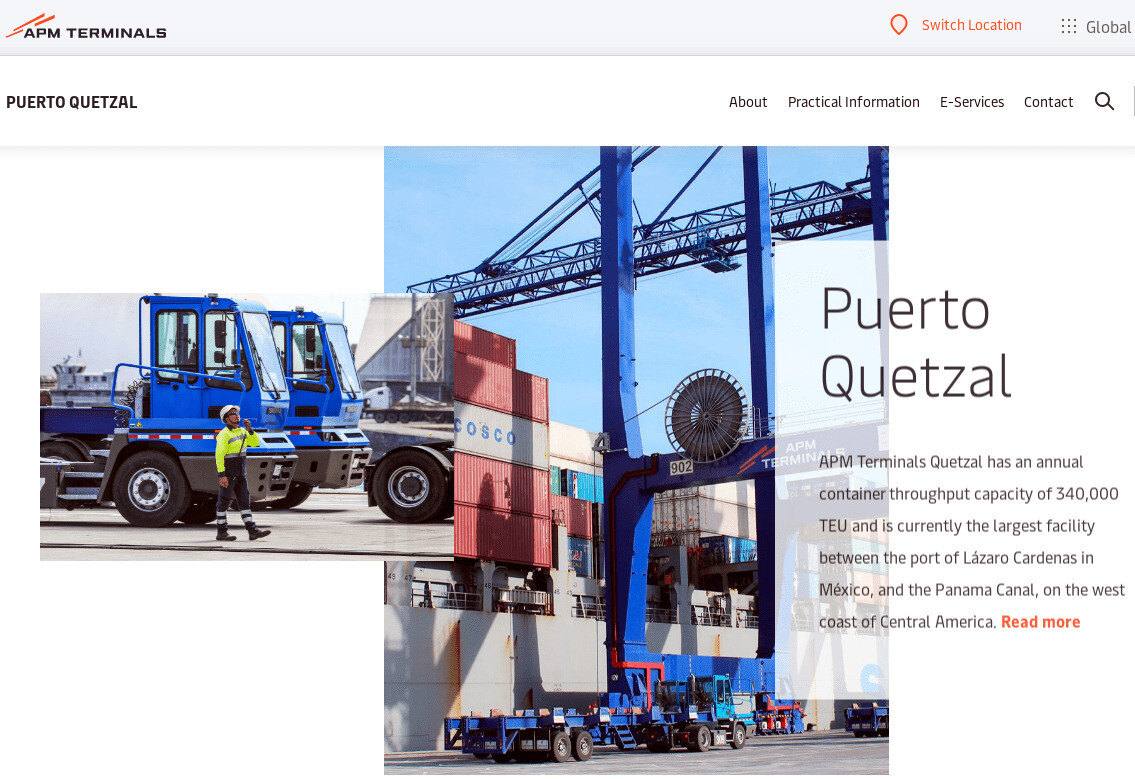This screenshot has height=779, width=1135.
Task: Open the E-Services menu item
Action: [971, 102]
